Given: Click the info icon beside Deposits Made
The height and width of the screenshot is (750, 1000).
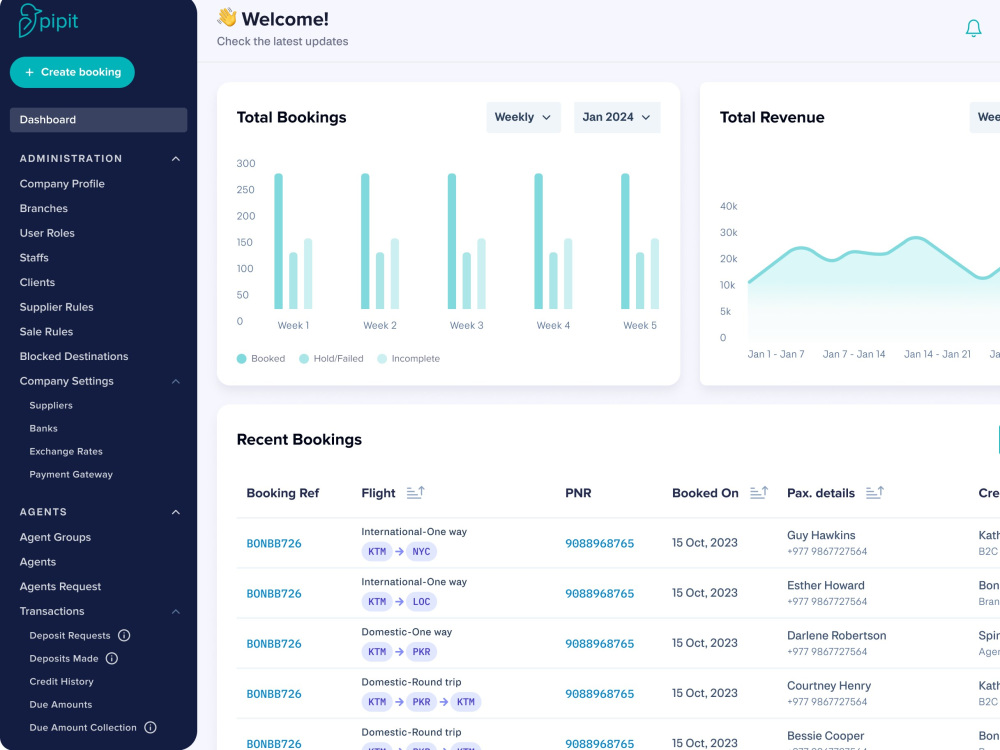Looking at the screenshot, I should coord(112,658).
